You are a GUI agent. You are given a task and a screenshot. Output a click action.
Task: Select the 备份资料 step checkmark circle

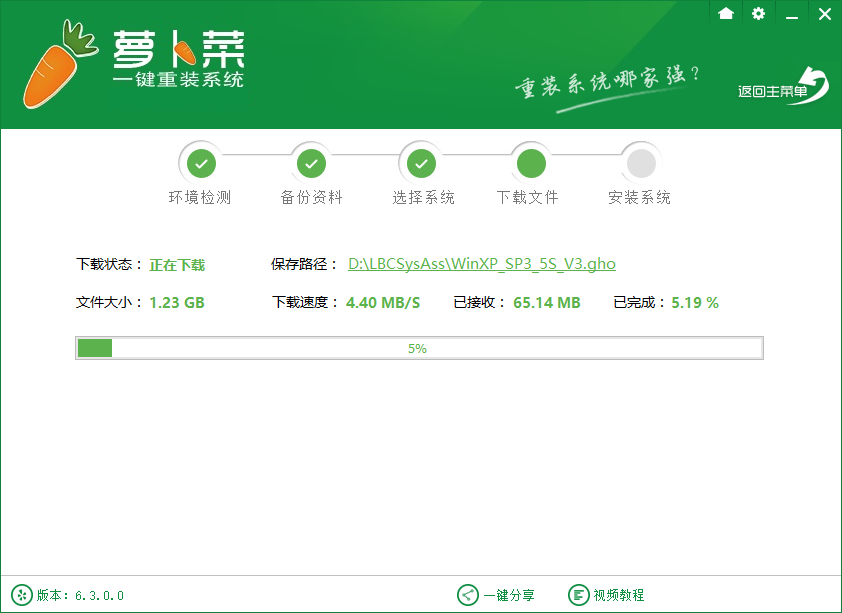(311, 162)
